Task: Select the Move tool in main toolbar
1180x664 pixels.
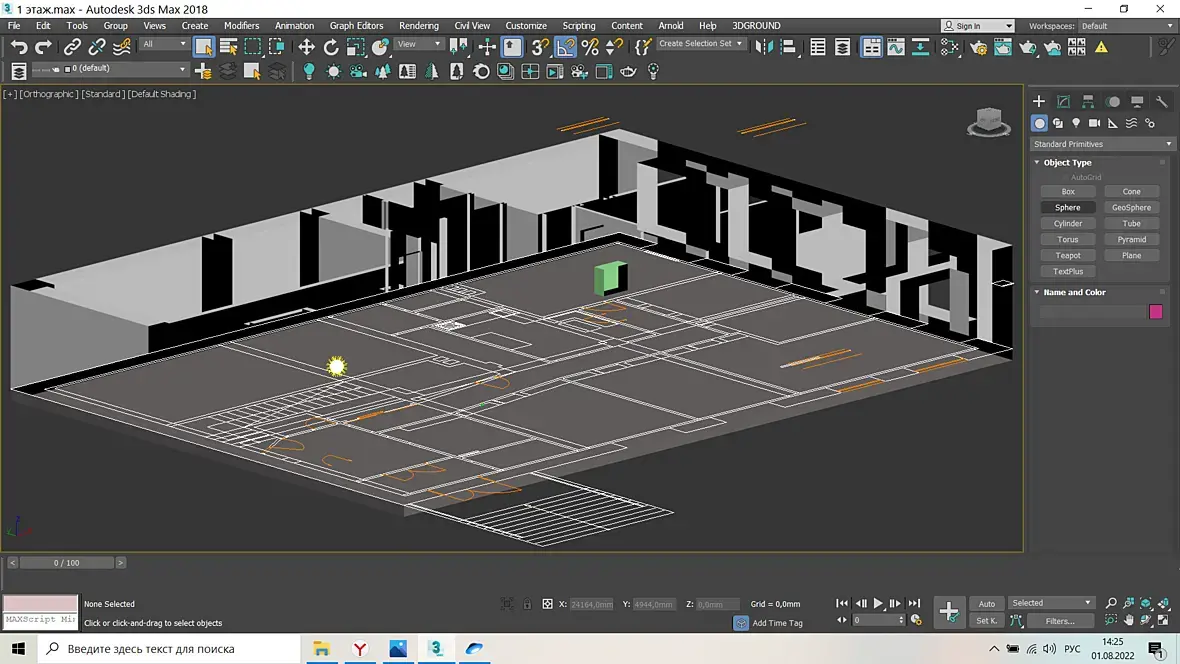Action: 306,47
